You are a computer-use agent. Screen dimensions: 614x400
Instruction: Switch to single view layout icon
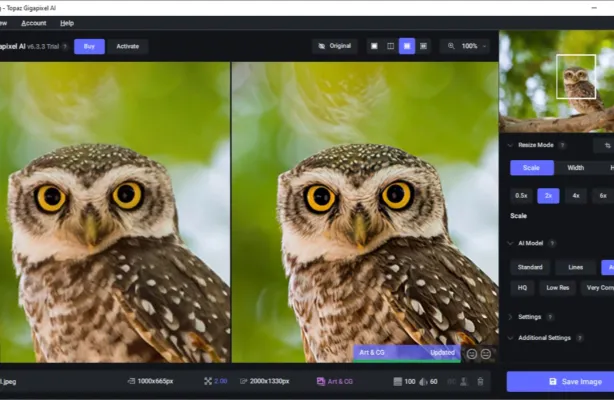coord(374,46)
